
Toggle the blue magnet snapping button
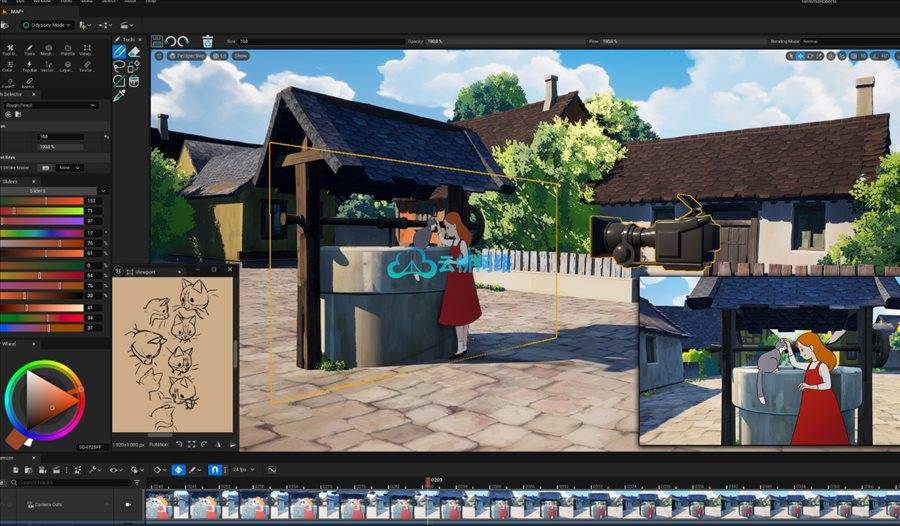(214, 470)
